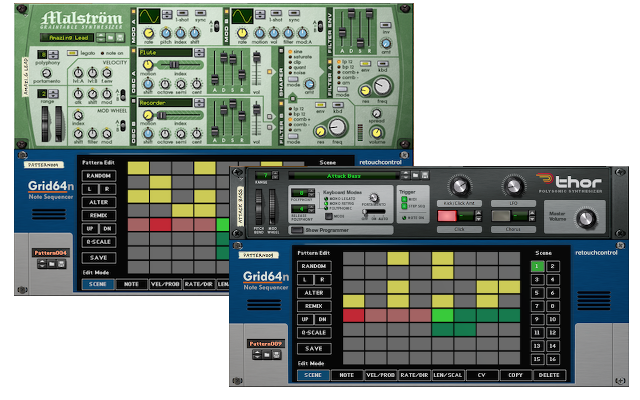Toggle Osc A on/off LED button
640x400 pixels.
[133, 51]
